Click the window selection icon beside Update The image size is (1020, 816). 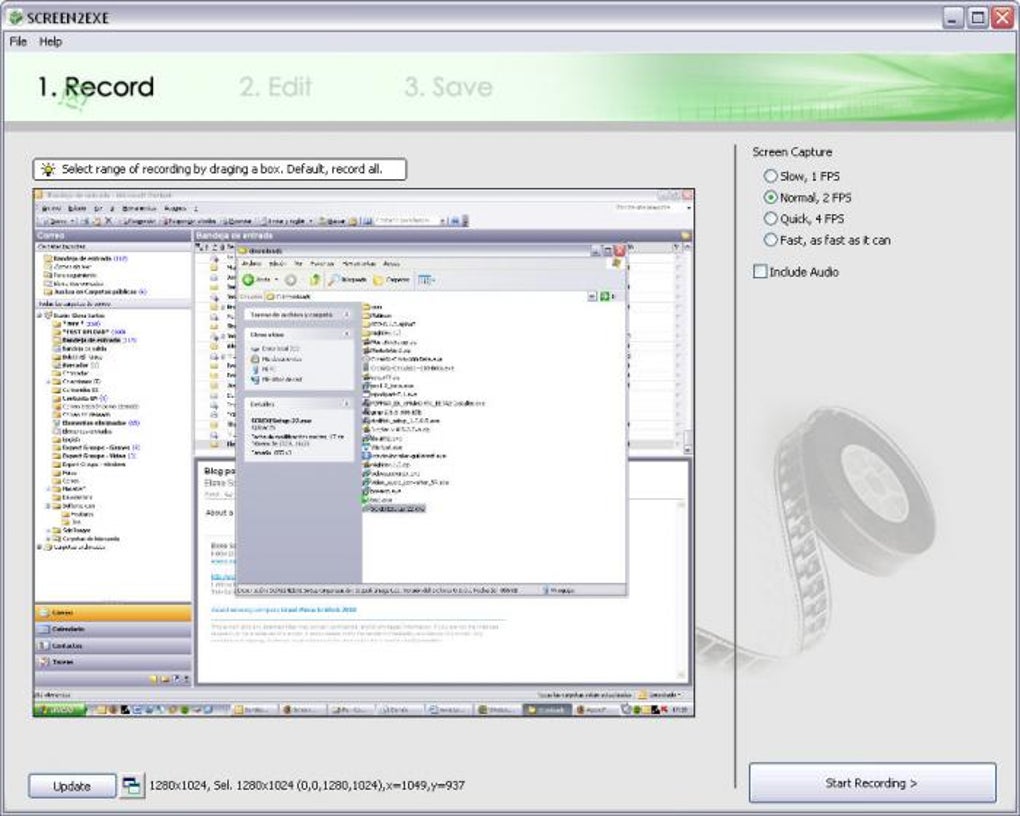[x=132, y=785]
